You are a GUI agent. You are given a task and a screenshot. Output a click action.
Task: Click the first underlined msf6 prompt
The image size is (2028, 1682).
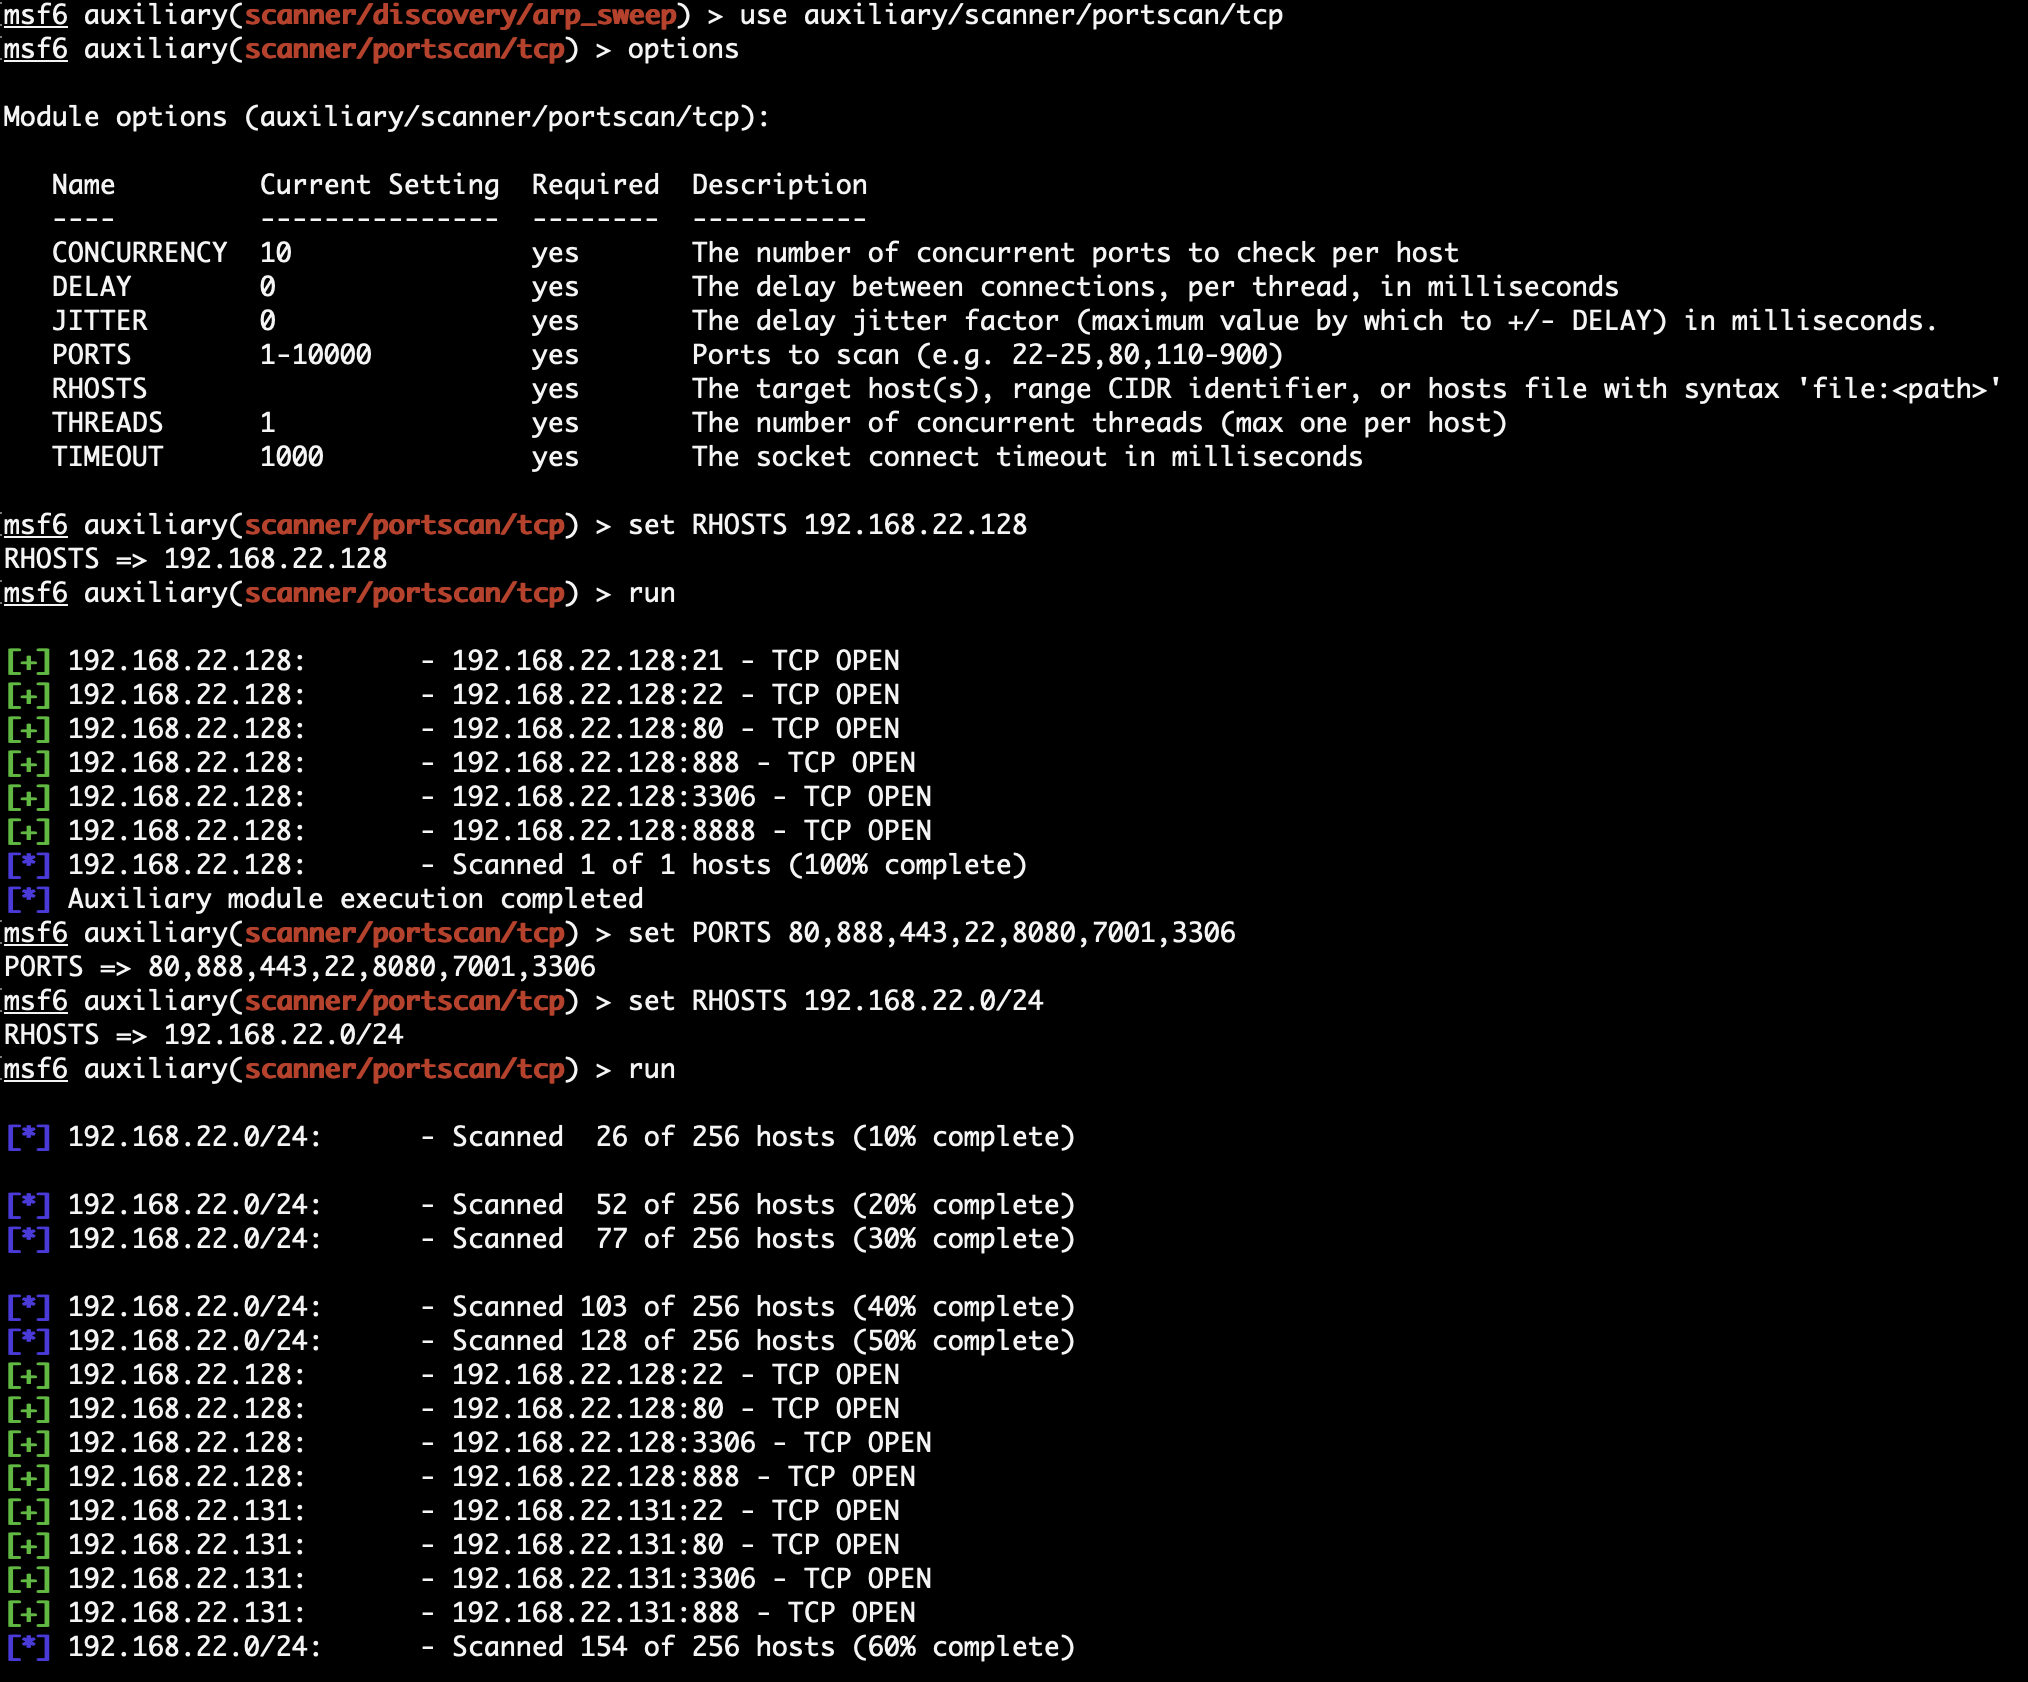(36, 16)
